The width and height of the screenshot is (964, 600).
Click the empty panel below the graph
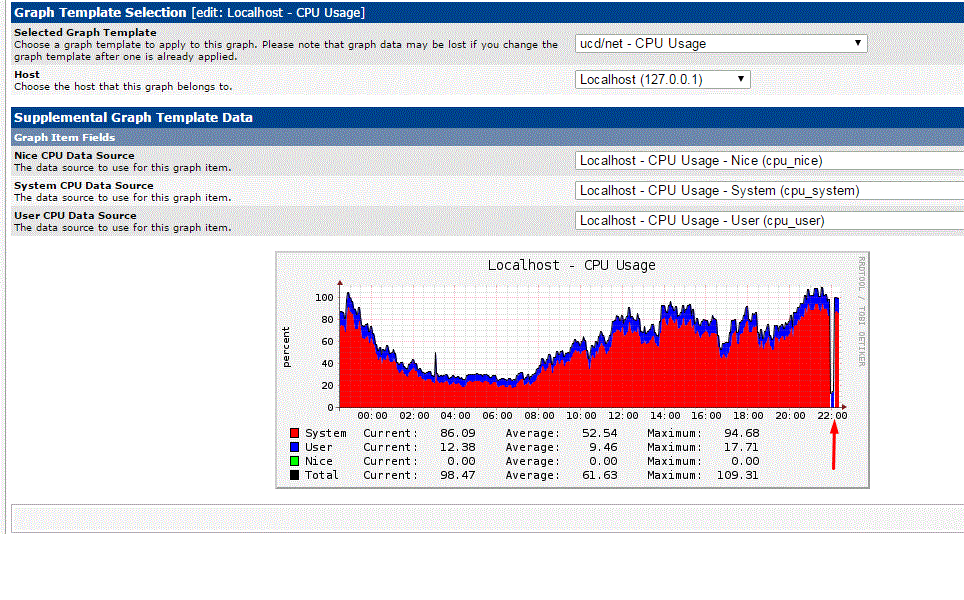click(487, 518)
